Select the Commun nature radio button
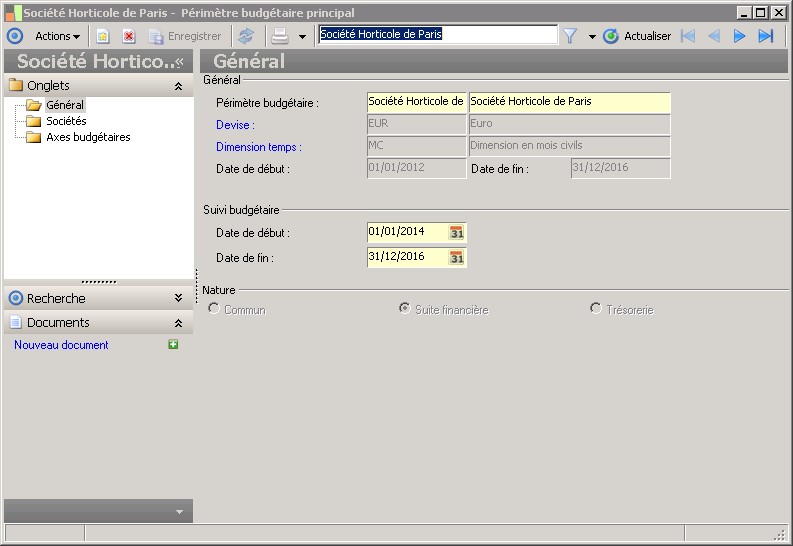 tap(213, 308)
